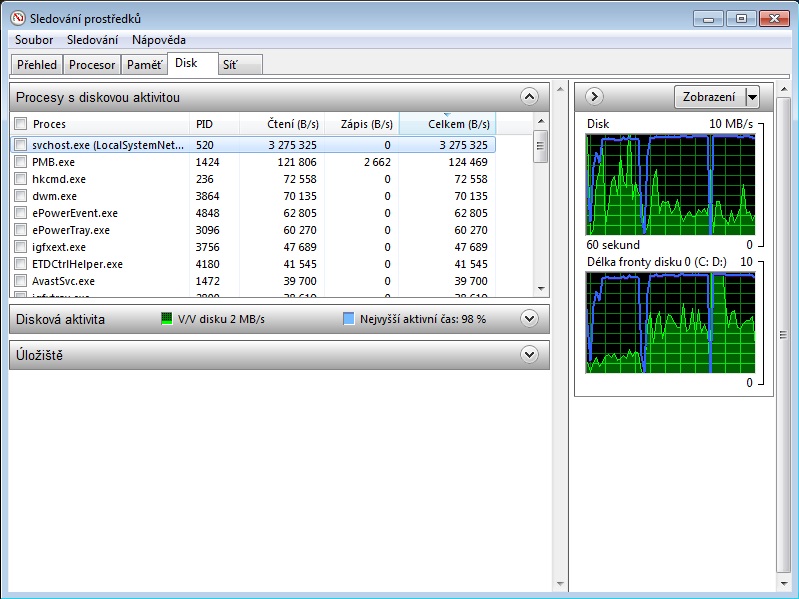The image size is (799, 599).
Task: Select the Disk tab
Action: click(x=193, y=63)
